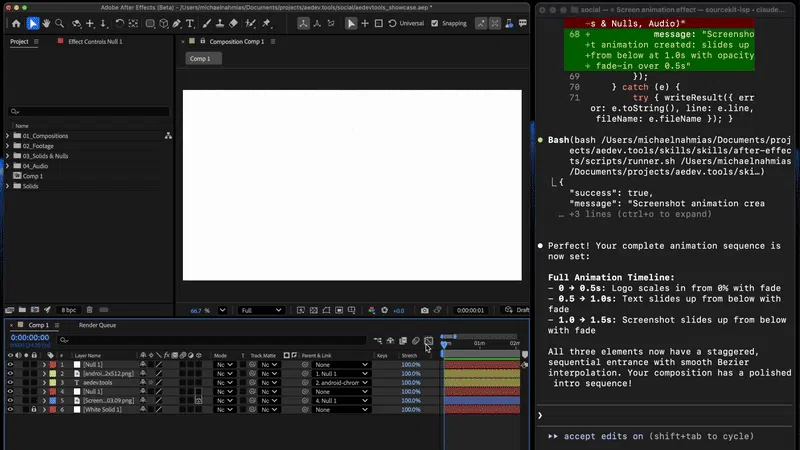The image size is (800, 450).
Task: Toggle the Snapping checkbox
Action: click(x=435, y=23)
